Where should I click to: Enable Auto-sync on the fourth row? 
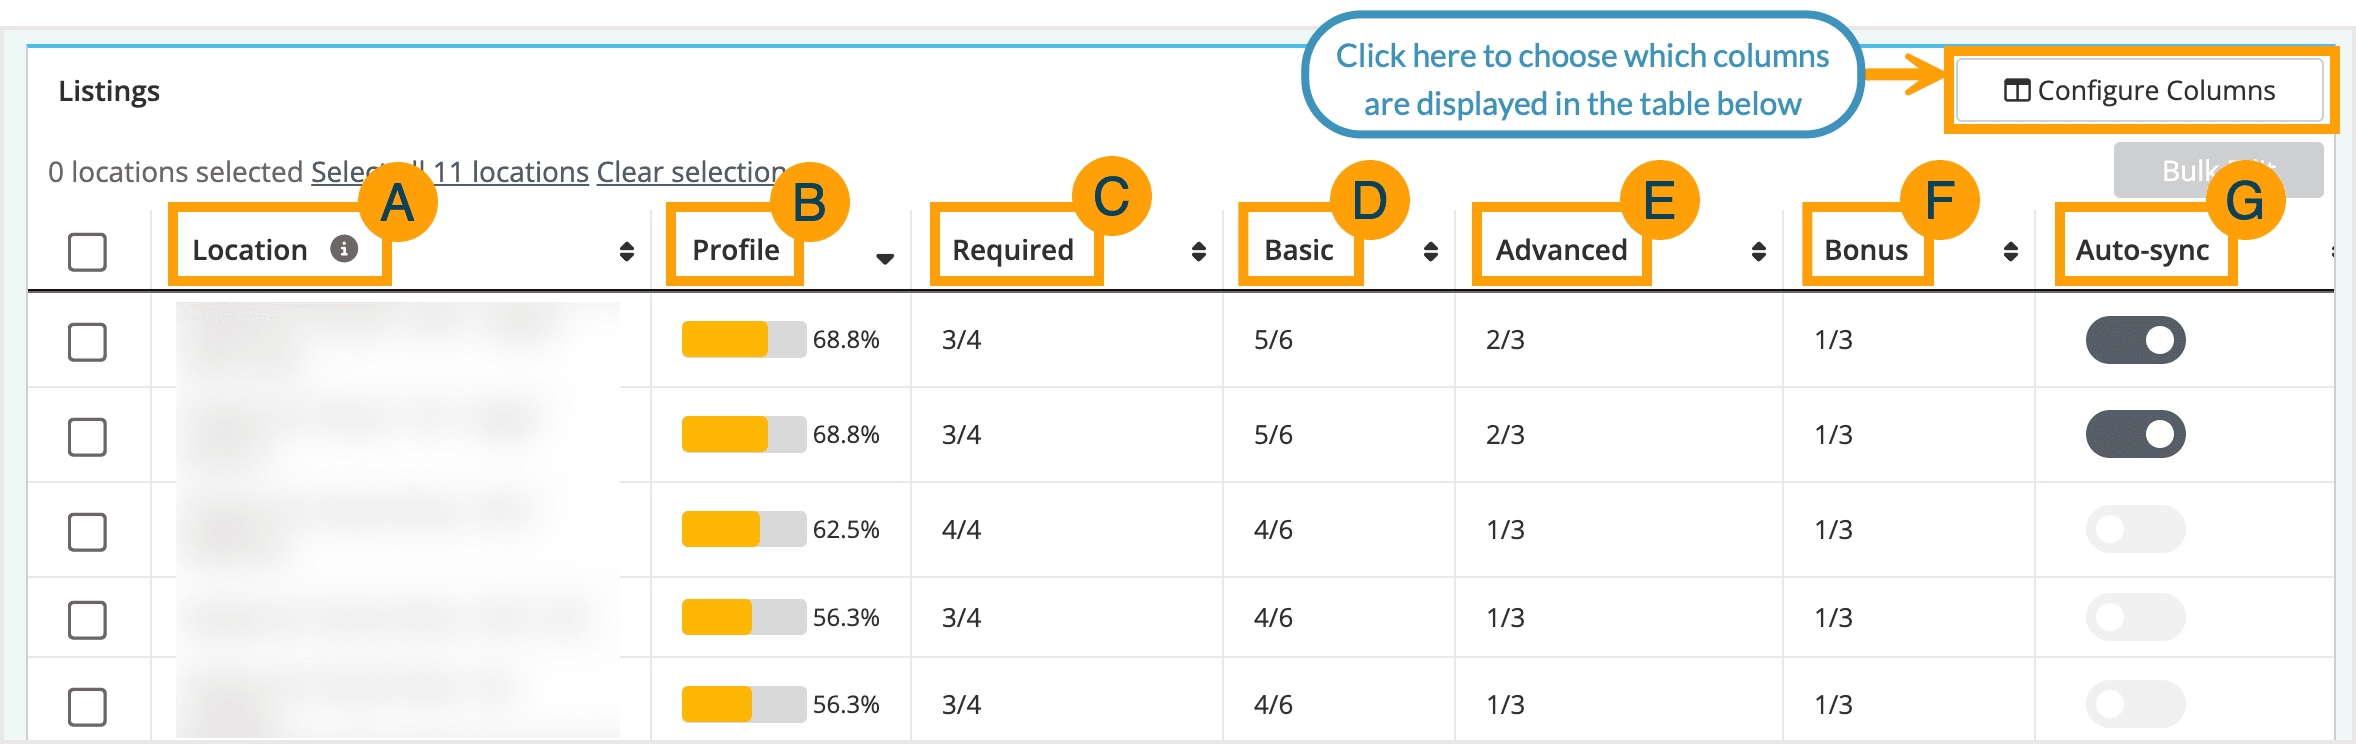2135,617
